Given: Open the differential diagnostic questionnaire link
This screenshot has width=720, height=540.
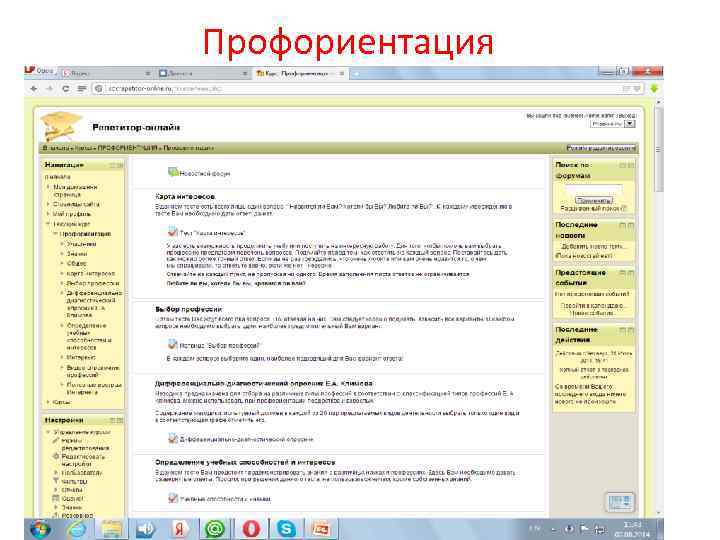Looking at the screenshot, I should click(x=246, y=439).
